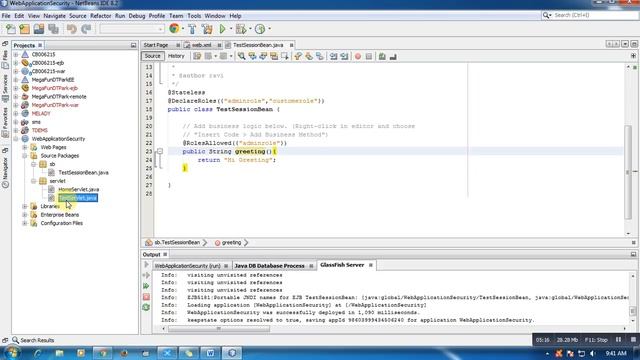Click the Find Selection magnifier in editor toolbar
The width and height of the screenshot is (640, 360).
[242, 56]
